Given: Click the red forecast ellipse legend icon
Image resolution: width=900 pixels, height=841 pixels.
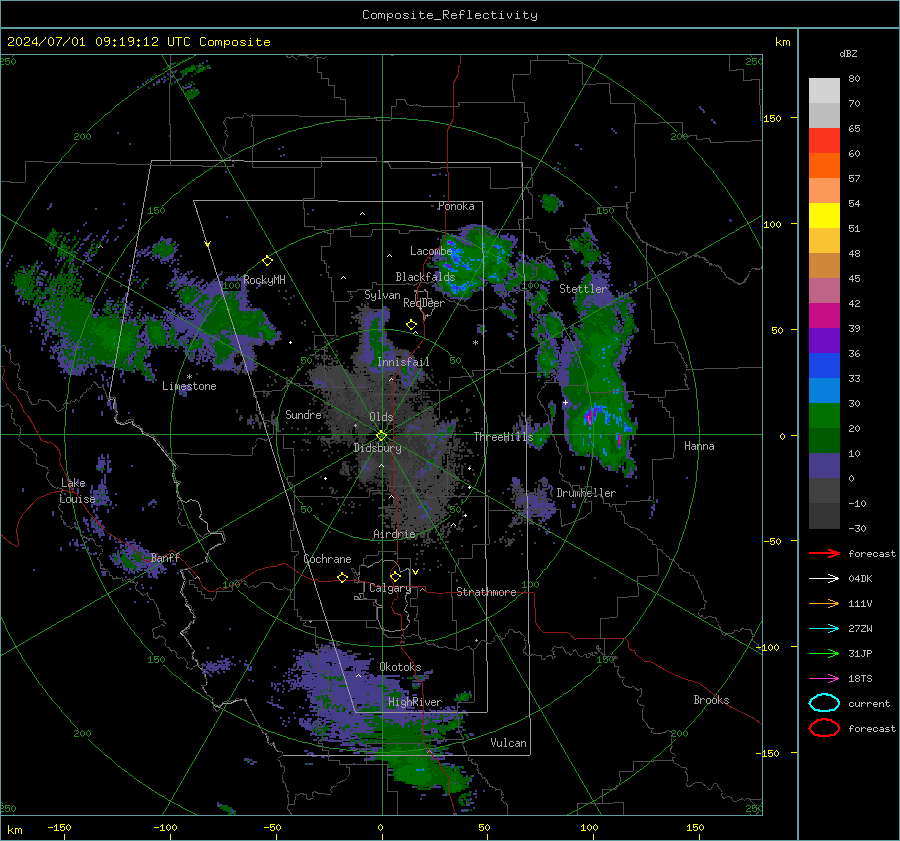Looking at the screenshot, I should click(x=824, y=728).
